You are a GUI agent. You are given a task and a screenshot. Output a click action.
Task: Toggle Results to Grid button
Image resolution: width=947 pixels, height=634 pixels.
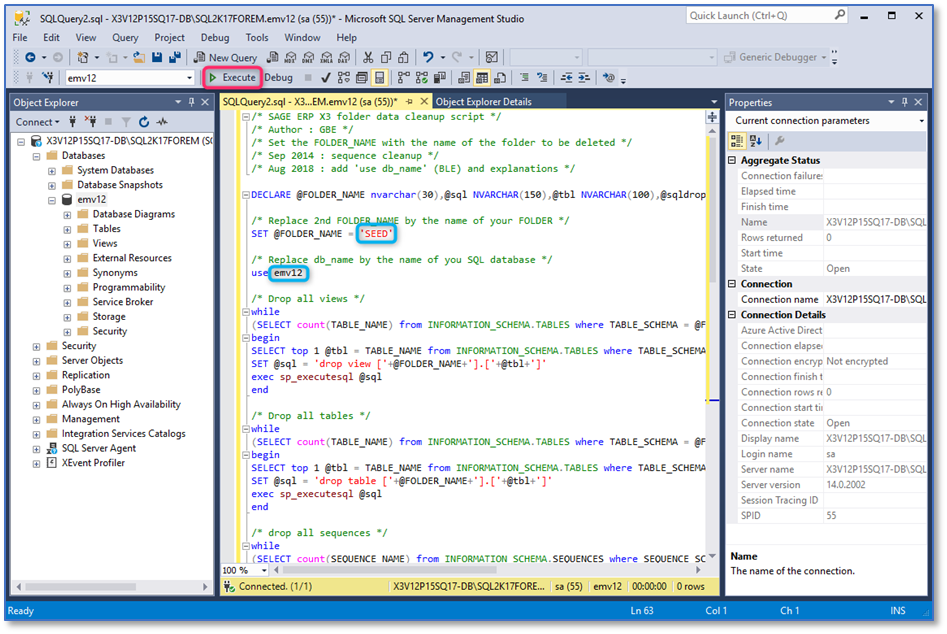(x=482, y=77)
